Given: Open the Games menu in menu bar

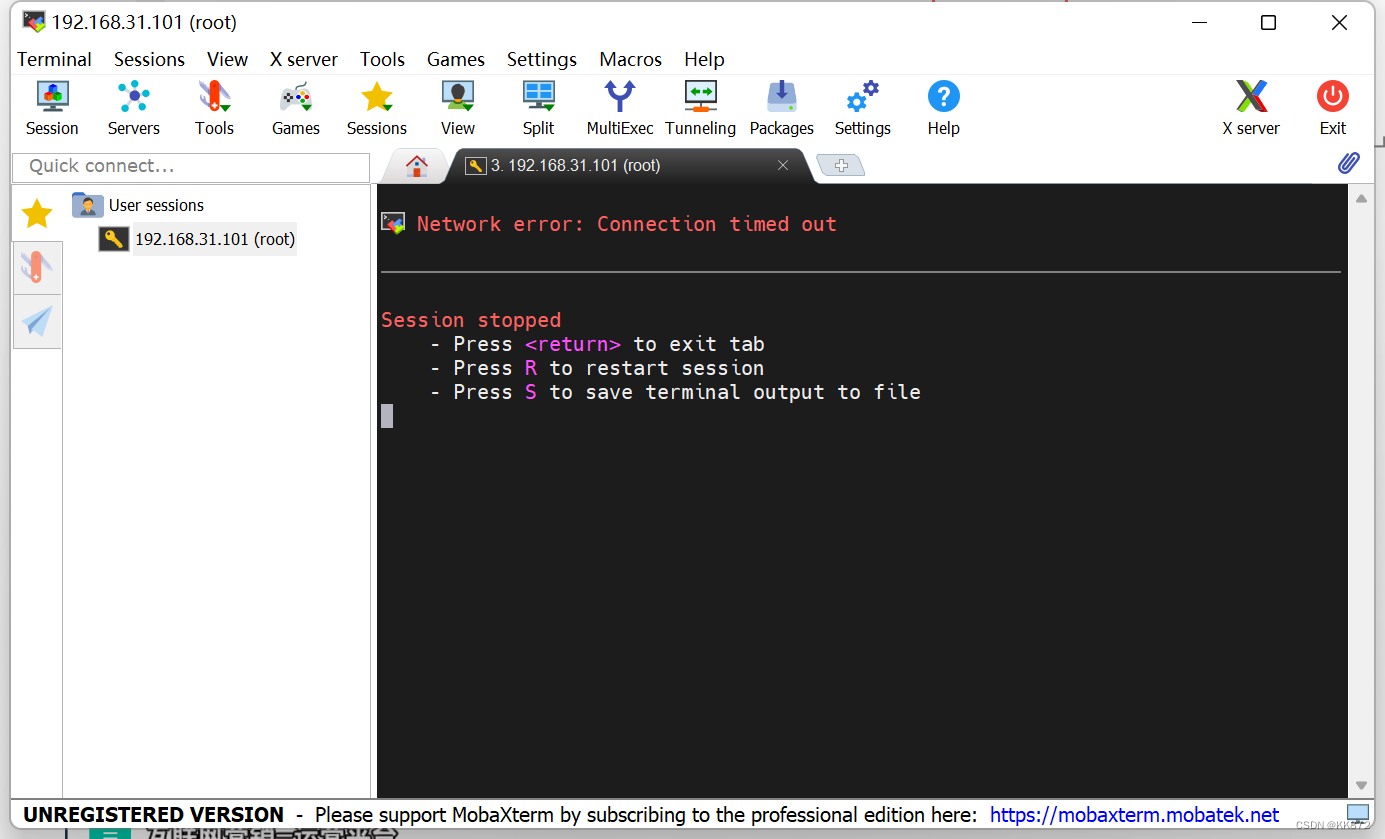Looking at the screenshot, I should (456, 59).
